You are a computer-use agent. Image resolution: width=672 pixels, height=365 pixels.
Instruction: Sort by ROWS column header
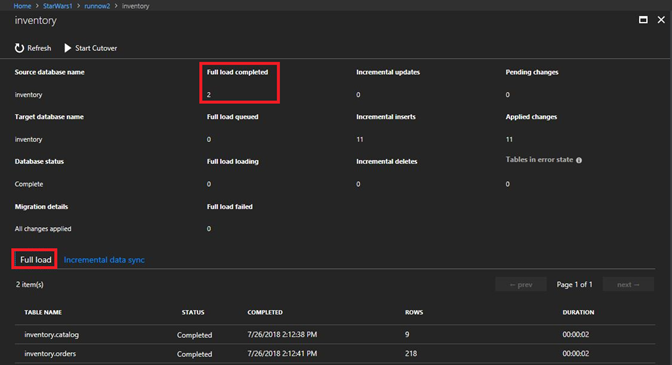tap(414, 312)
